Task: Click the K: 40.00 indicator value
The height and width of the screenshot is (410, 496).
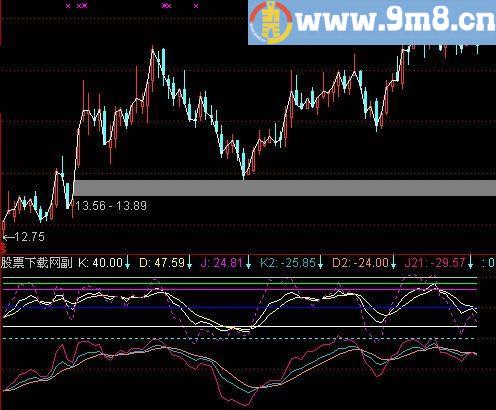Action: (101, 263)
